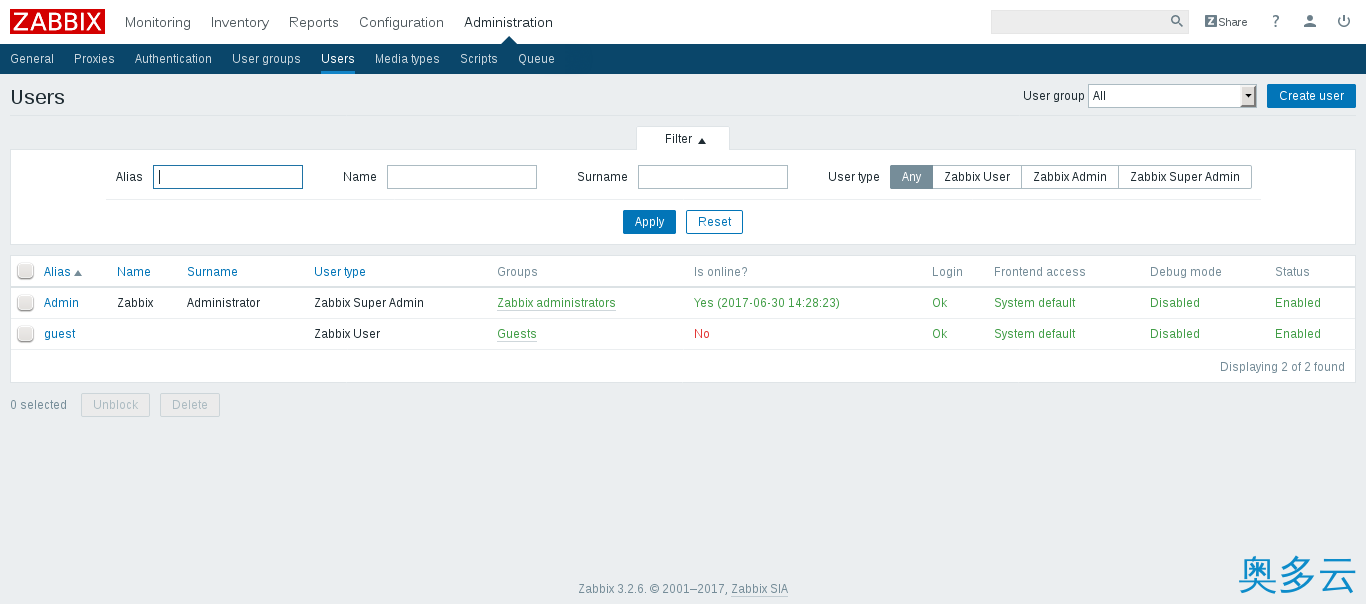Screen dimensions: 1366x604
Task: Open the Zabbix SIA footer link
Action: [760, 589]
